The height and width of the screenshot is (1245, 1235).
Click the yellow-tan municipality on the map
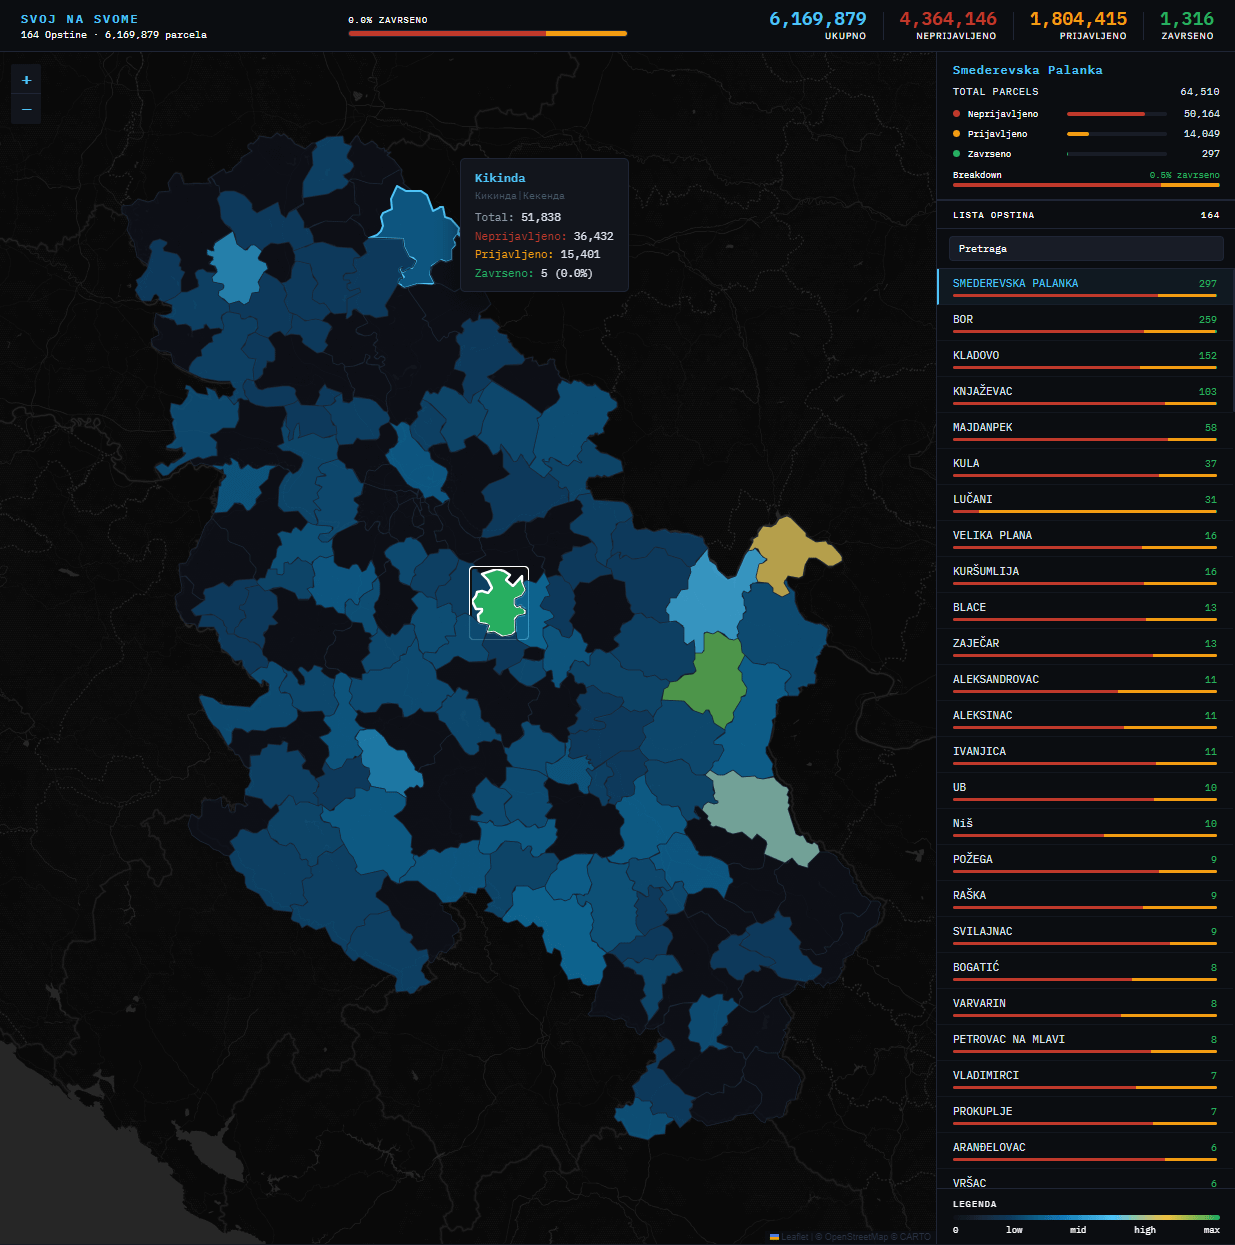pyautogui.click(x=788, y=553)
